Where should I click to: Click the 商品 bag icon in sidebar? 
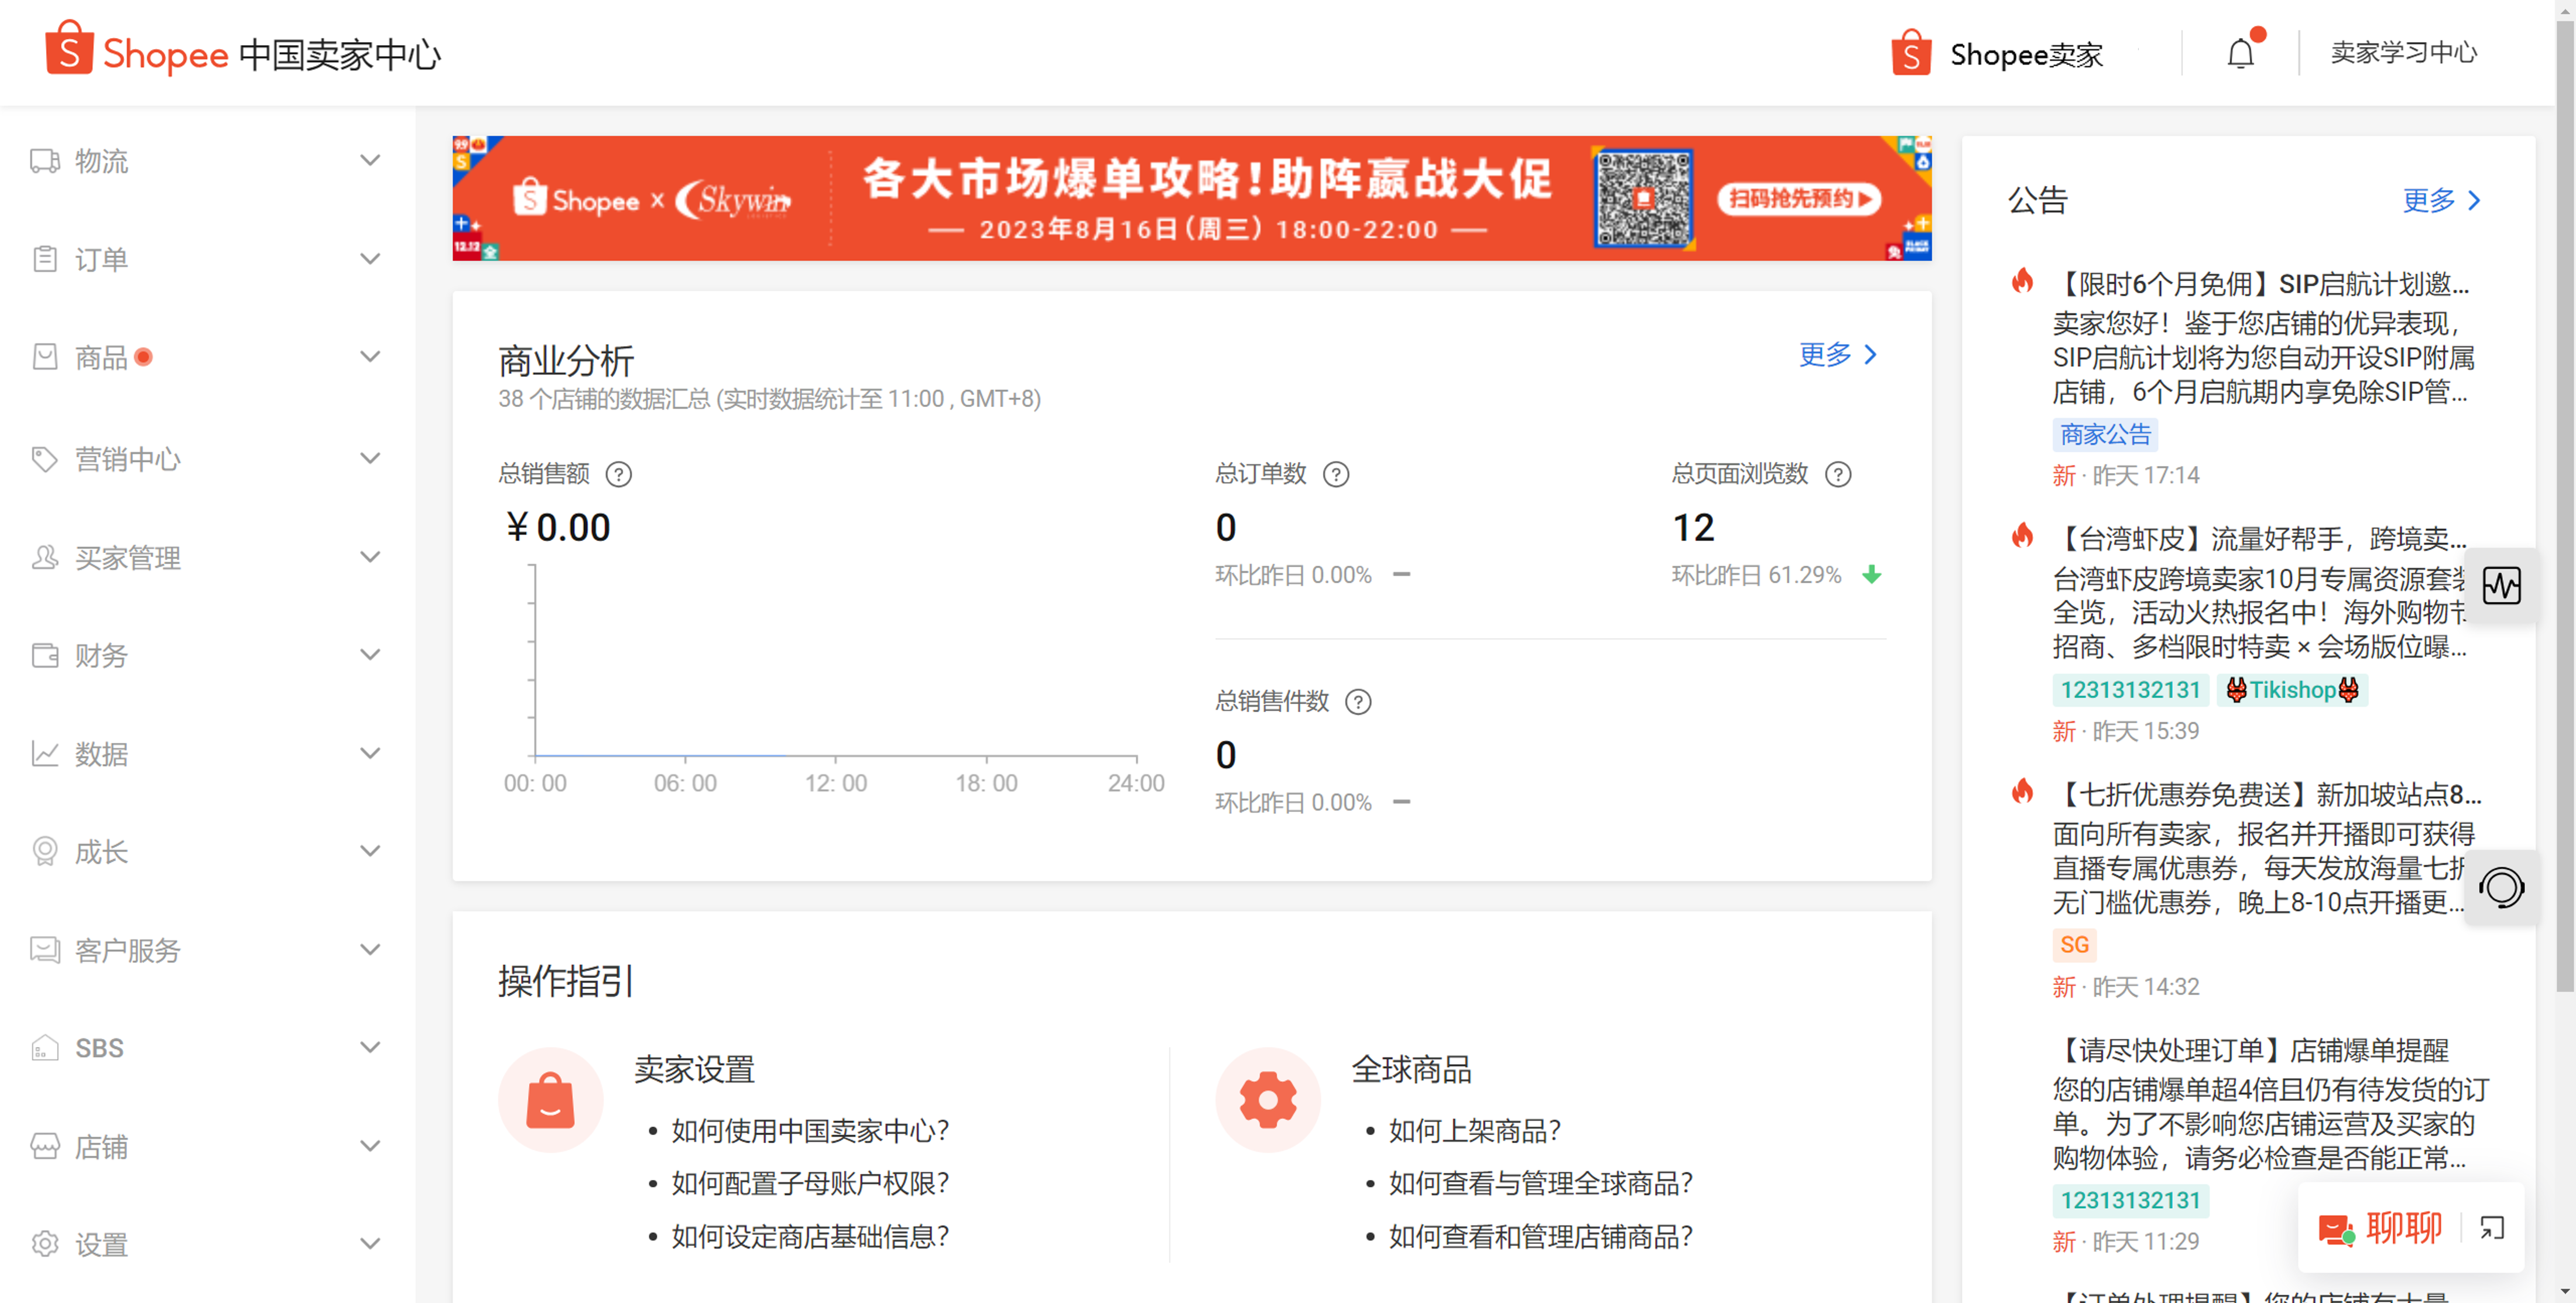45,357
